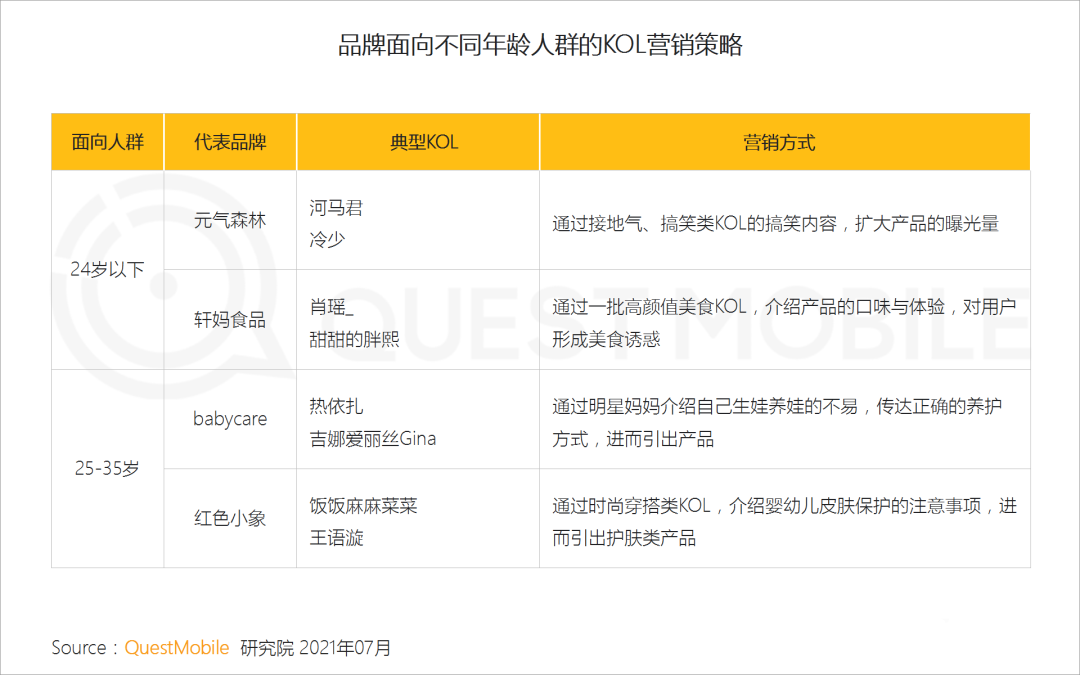
Task: Select the 红色小象 brand cell
Action: 230,518
